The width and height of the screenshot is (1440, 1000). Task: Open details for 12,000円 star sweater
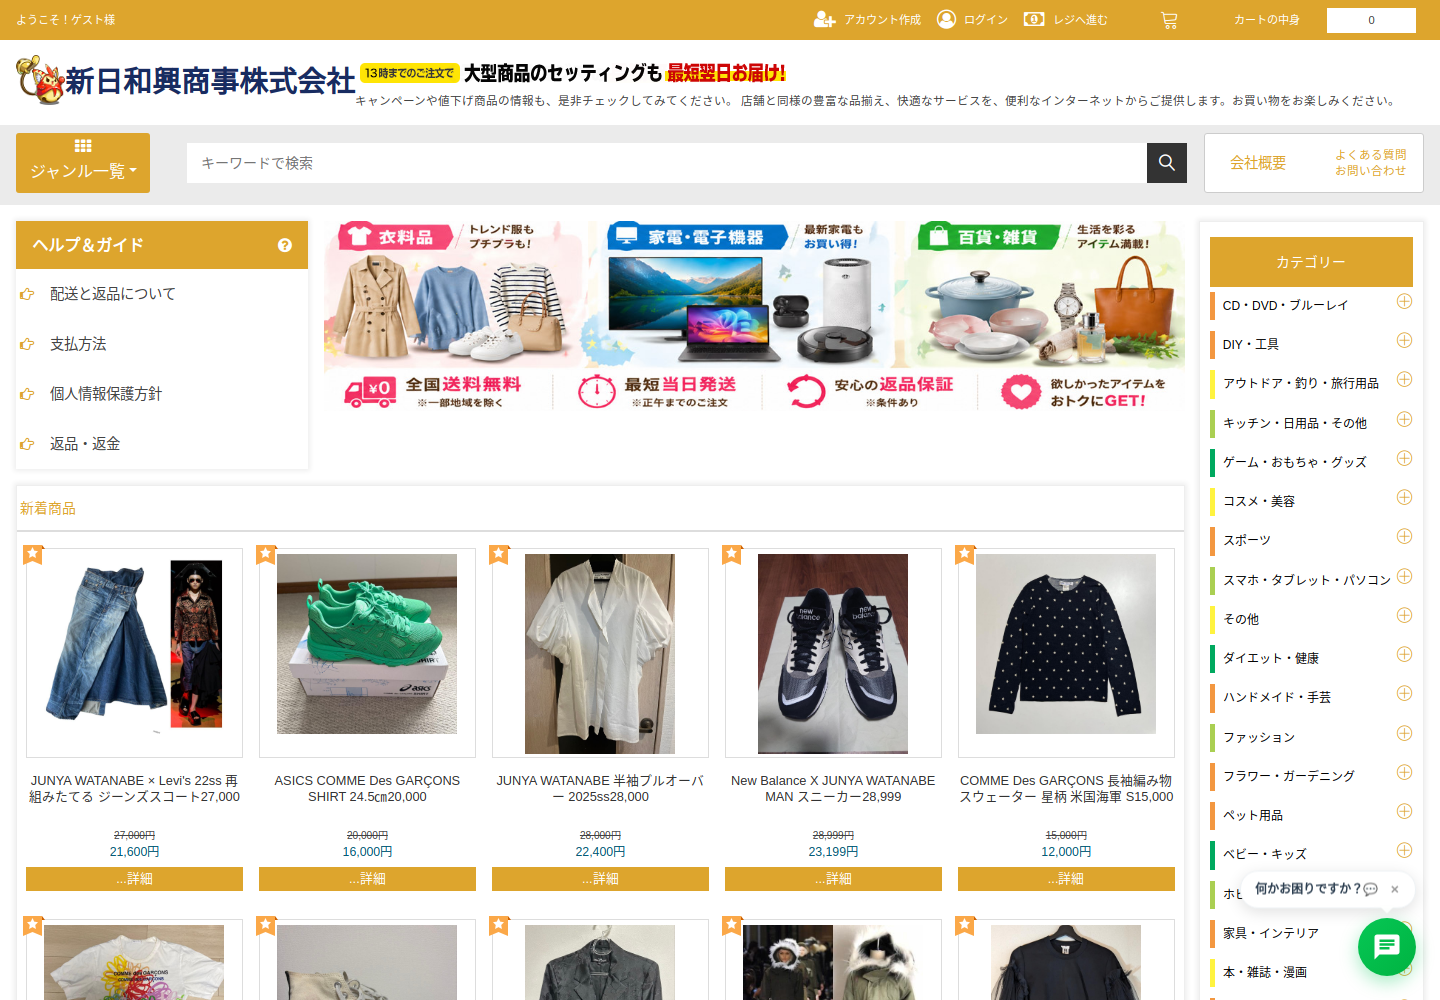click(1066, 879)
